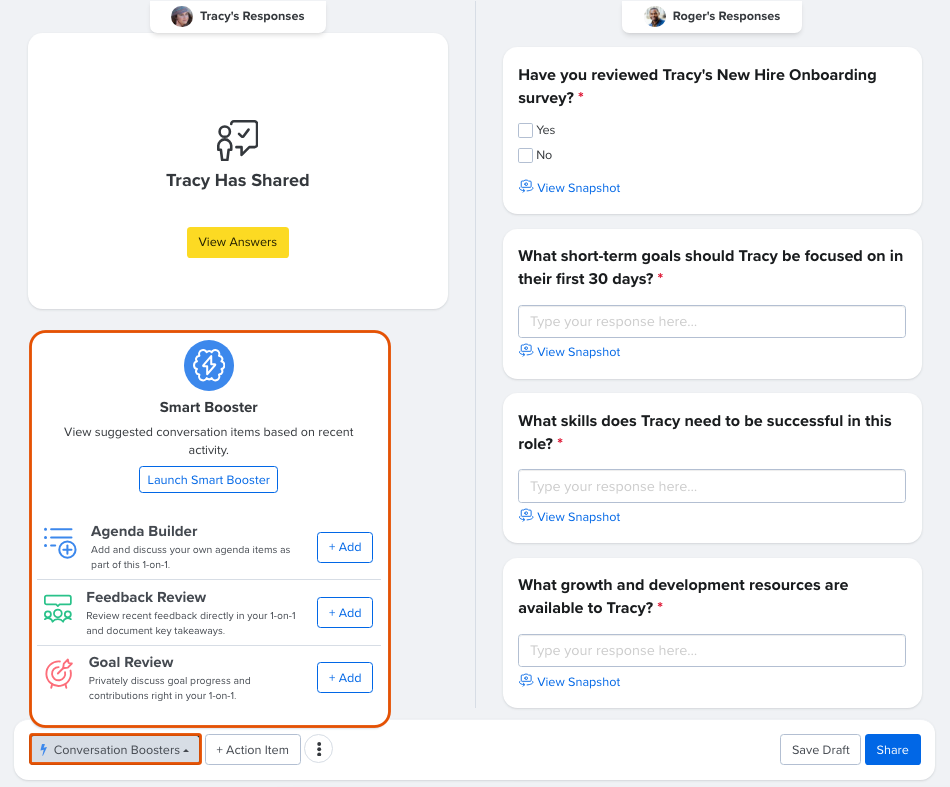The height and width of the screenshot is (787, 950).
Task: Click the Tracy Has Shared person icon
Action: 237,141
